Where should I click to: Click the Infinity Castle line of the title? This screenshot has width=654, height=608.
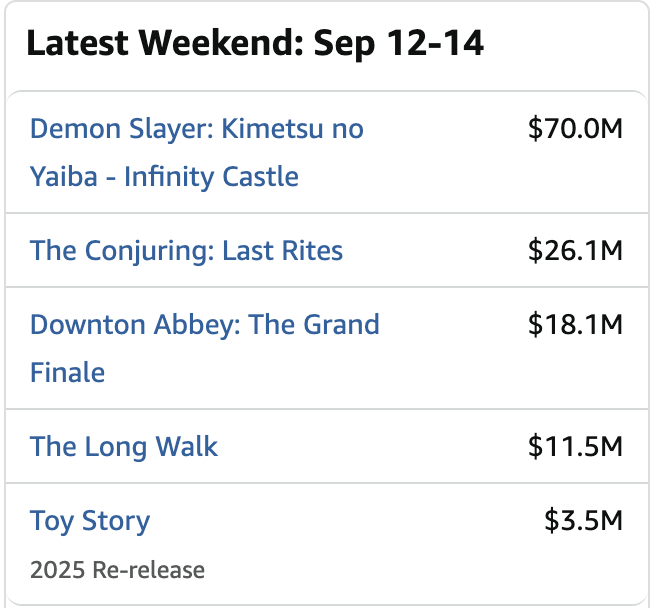[x=164, y=177]
